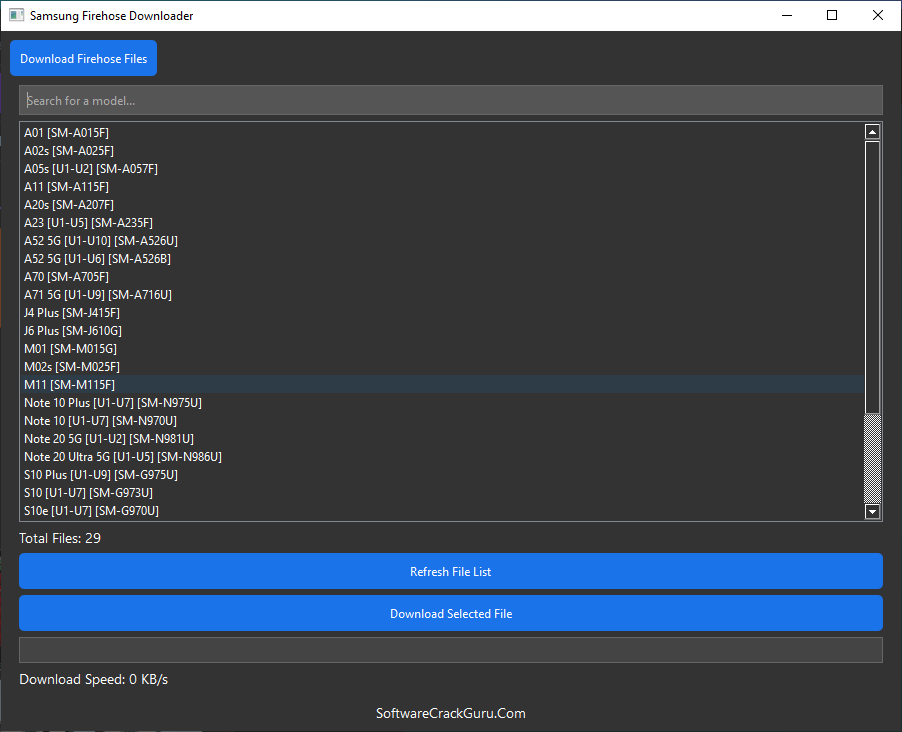The image size is (902, 732).
Task: Click the model list scrollbar thumb
Action: click(872, 275)
